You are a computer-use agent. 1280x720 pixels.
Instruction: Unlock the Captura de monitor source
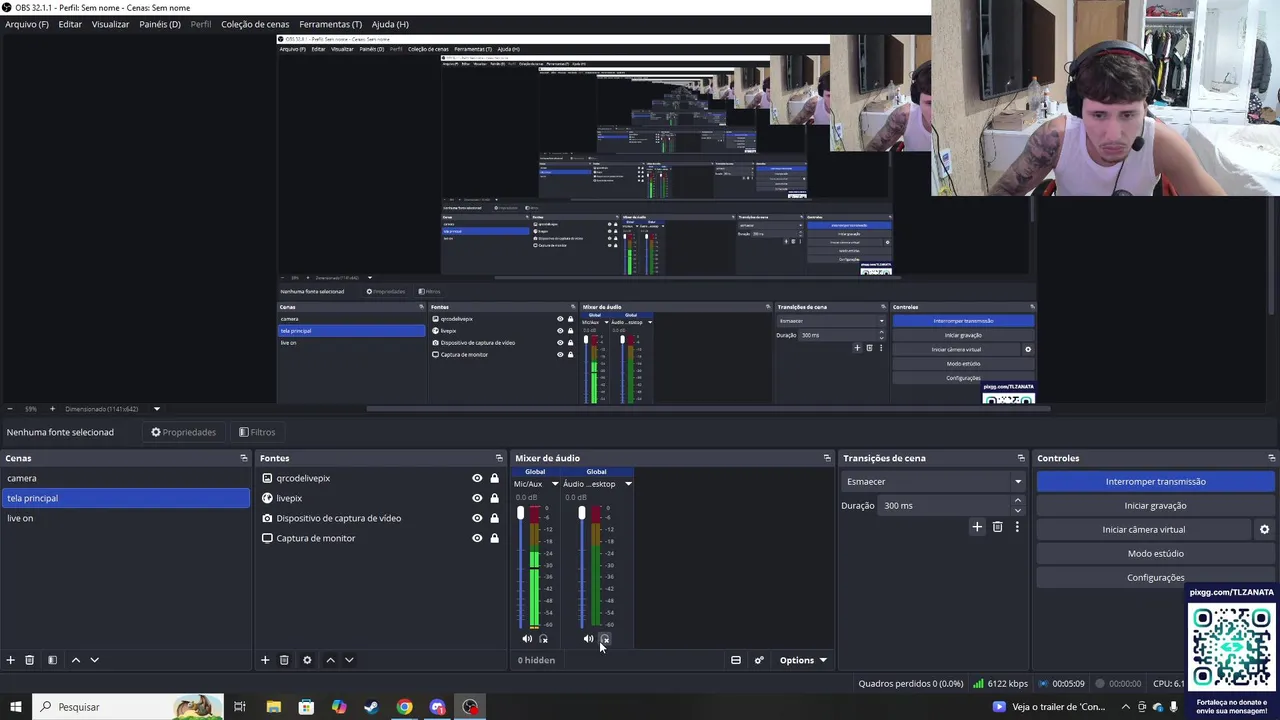point(494,538)
